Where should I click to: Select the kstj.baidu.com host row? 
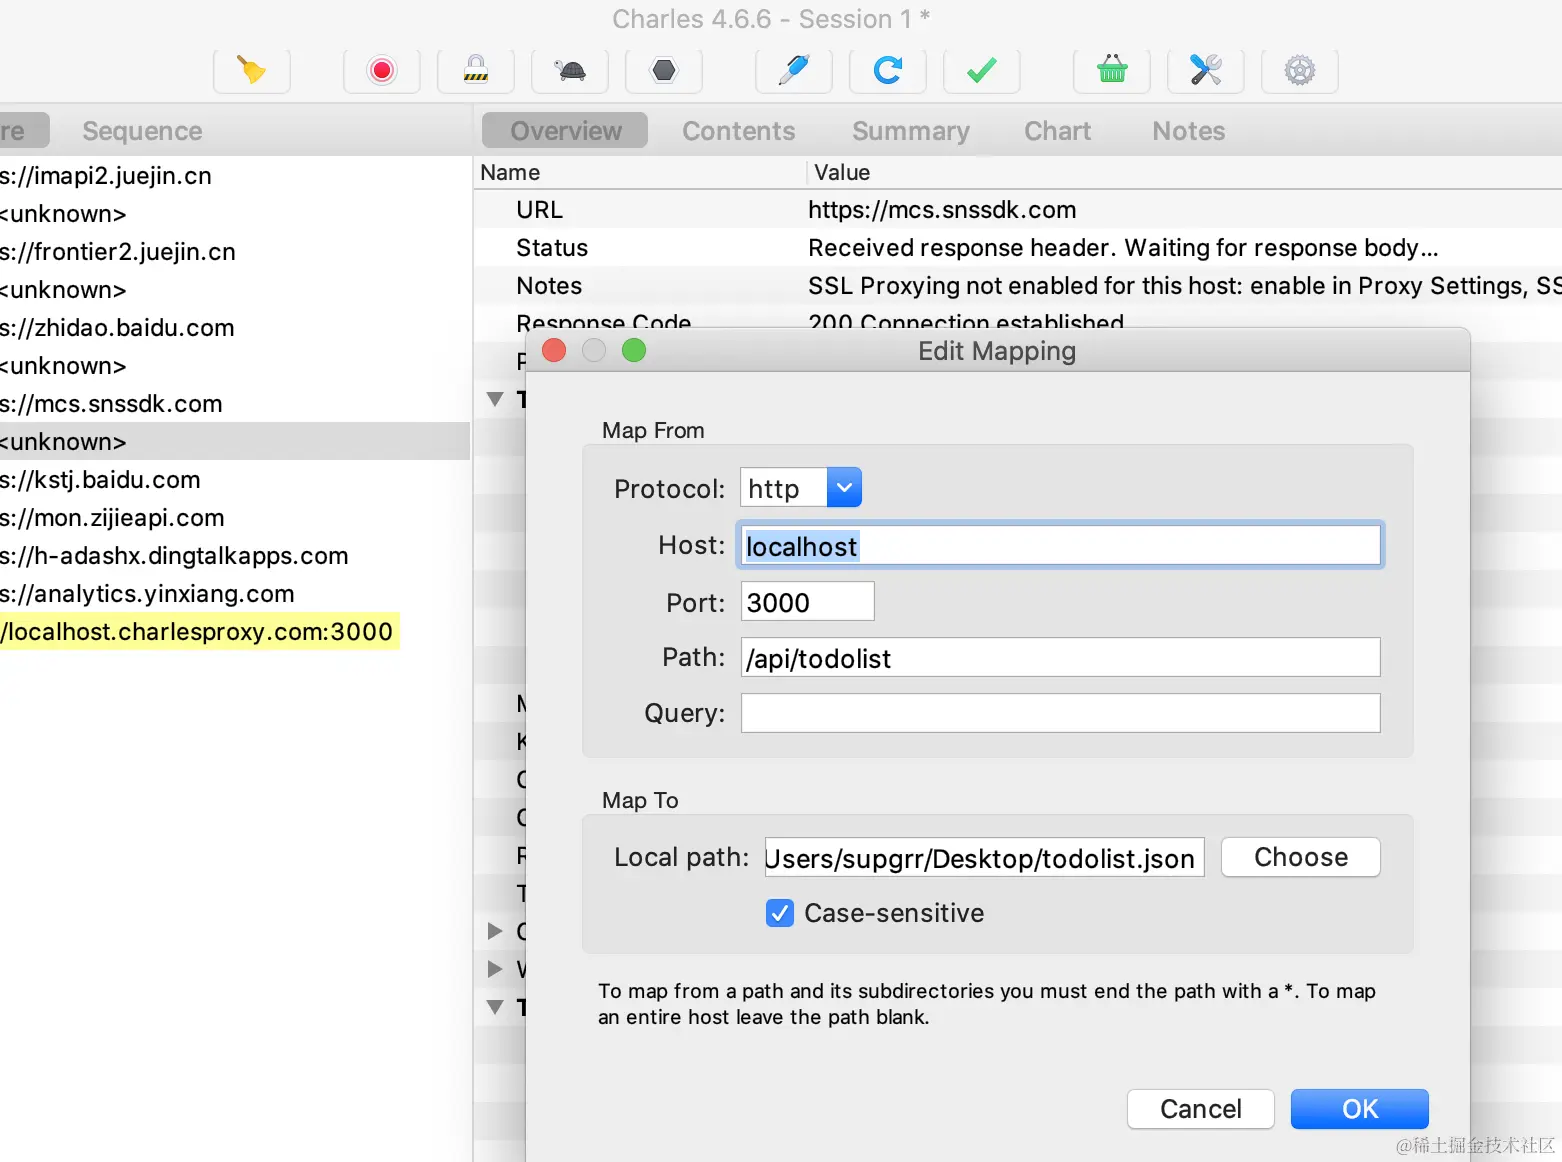[x=235, y=480]
